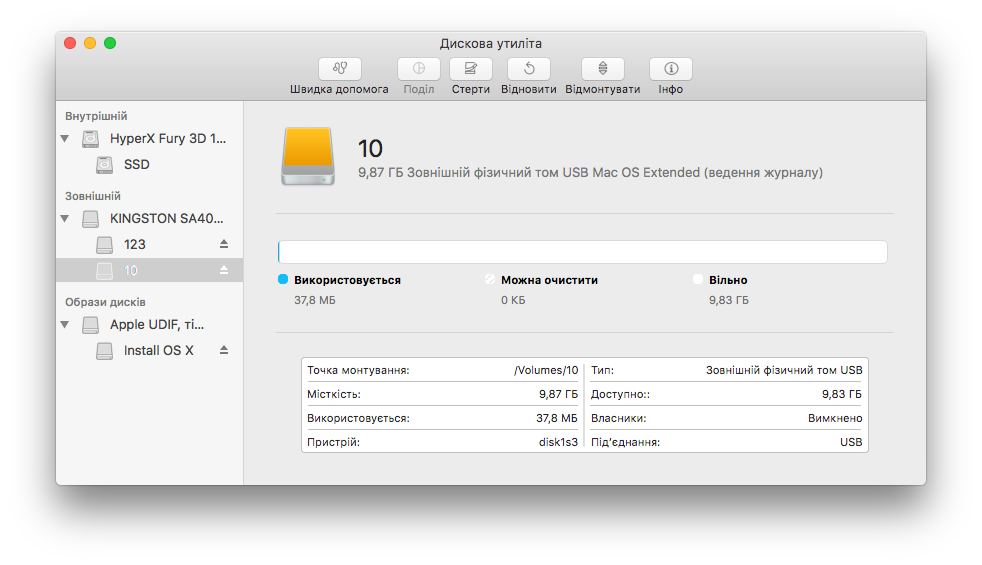
Task: Click the disk usage bar
Action: (x=582, y=252)
